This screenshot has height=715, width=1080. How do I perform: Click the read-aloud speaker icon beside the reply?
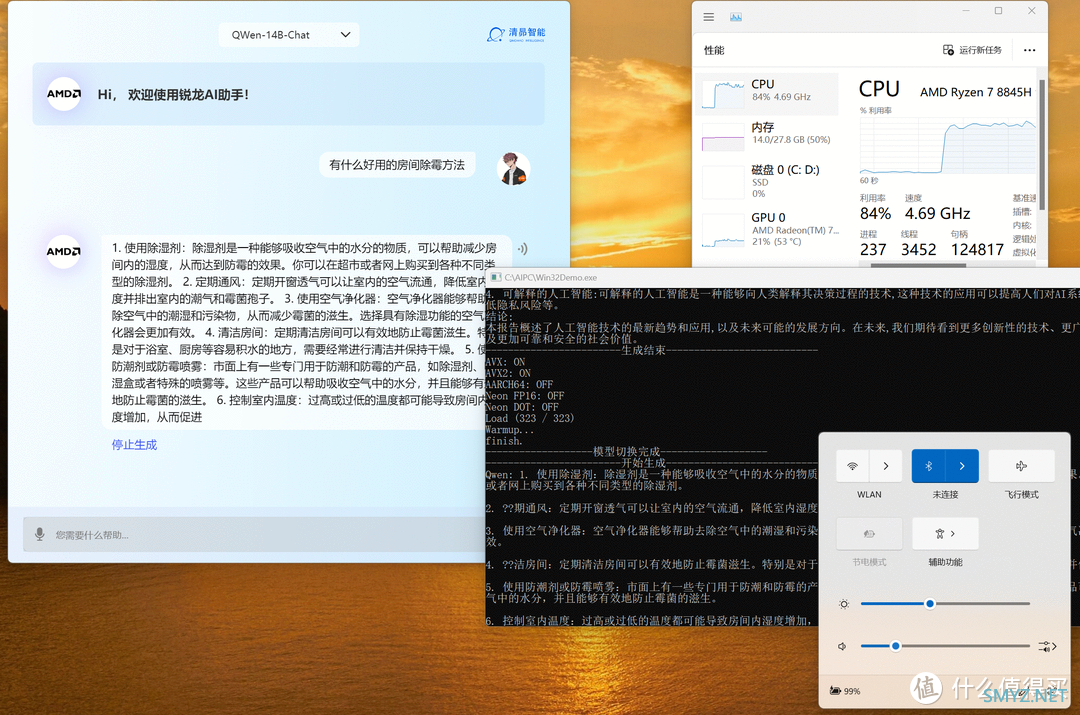tap(523, 249)
